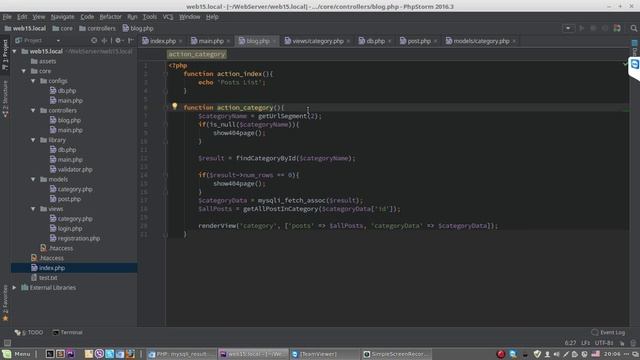Open the TODO tool window
The height and width of the screenshot is (360, 640).
(x=29, y=332)
